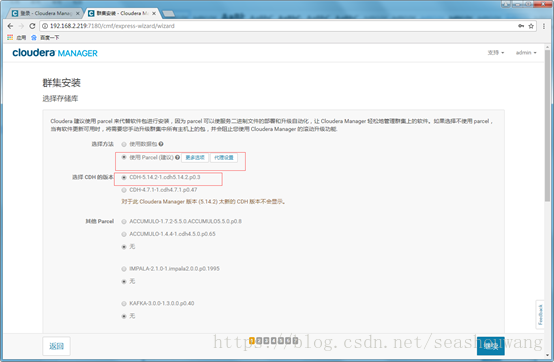Viewport: 554px width, 362px height.
Task: Open a new browser tab
Action: [x=169, y=13]
